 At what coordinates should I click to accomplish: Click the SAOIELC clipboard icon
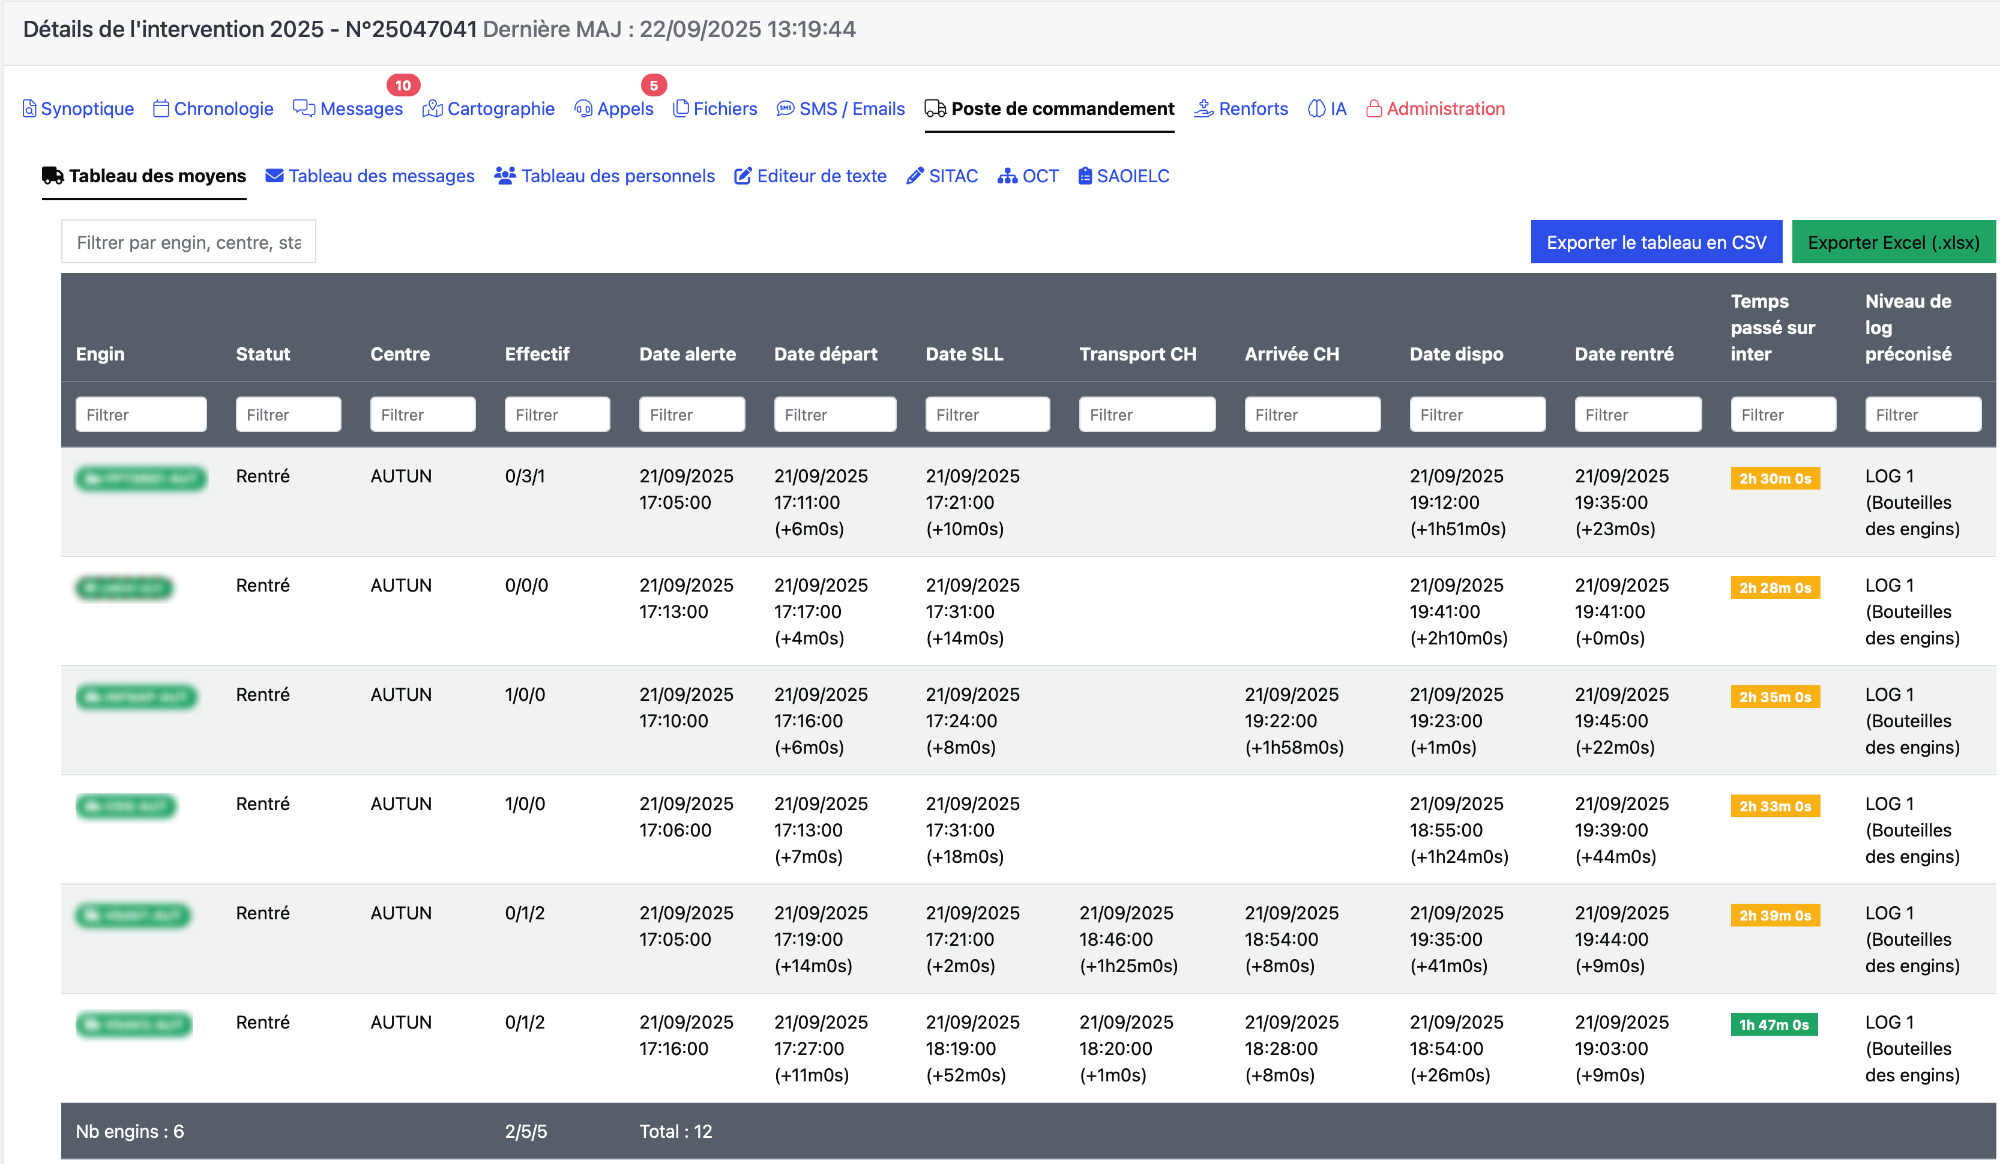1085,176
